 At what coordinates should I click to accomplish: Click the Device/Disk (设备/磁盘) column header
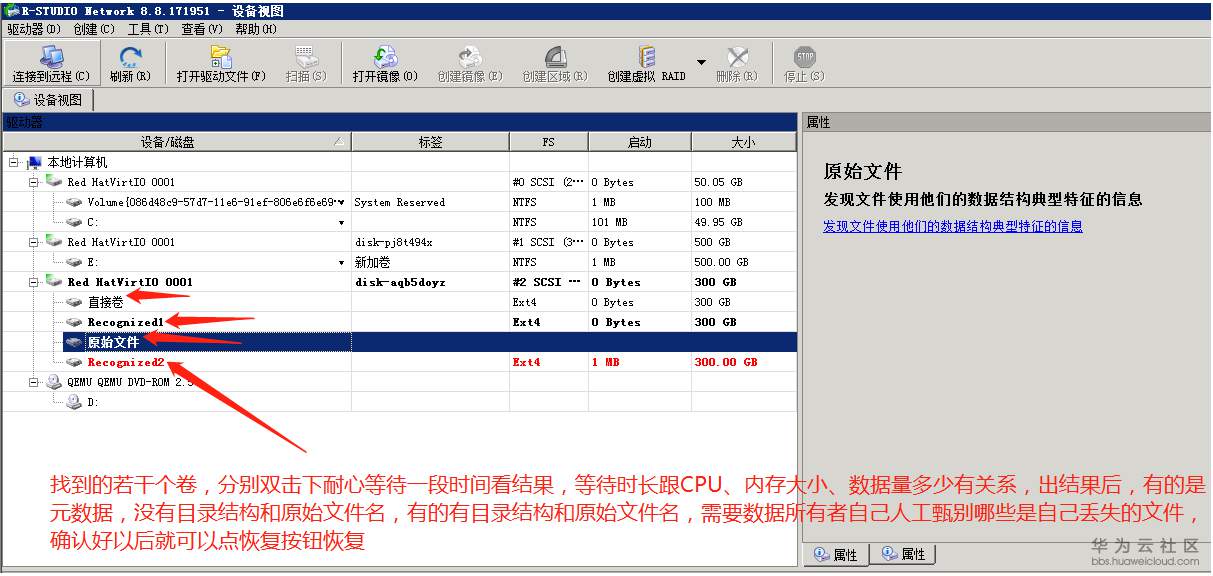[x=177, y=142]
